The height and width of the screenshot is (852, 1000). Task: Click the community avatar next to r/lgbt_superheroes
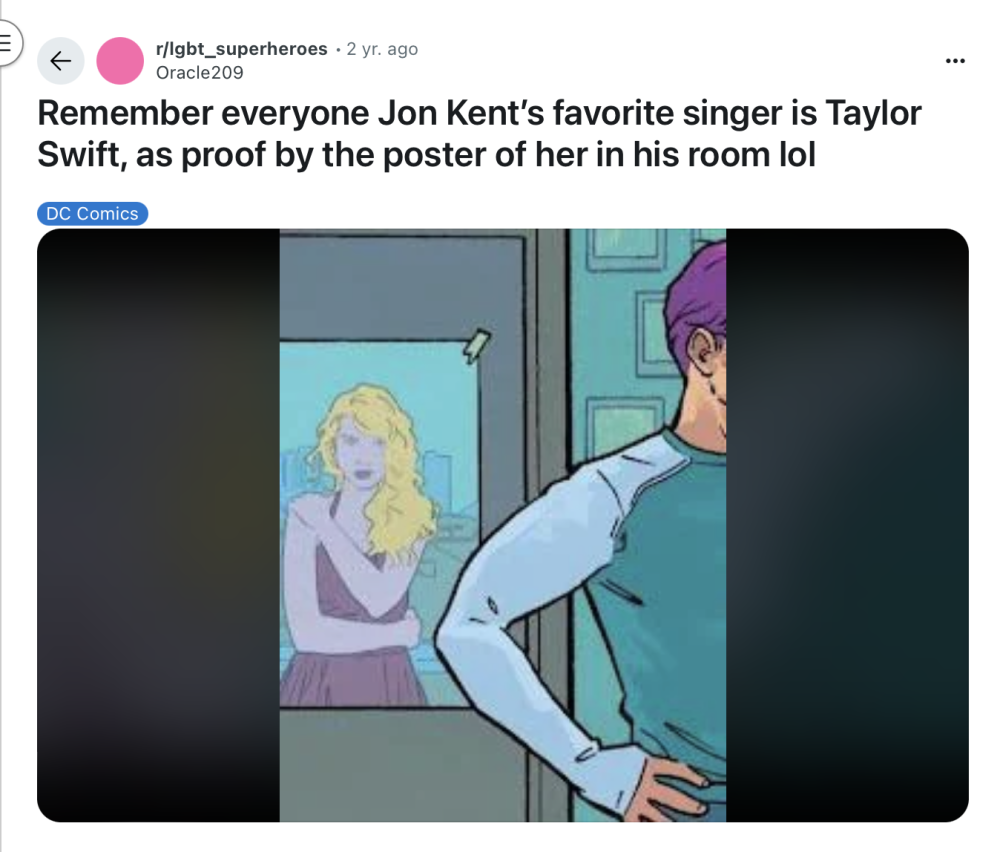pos(120,60)
